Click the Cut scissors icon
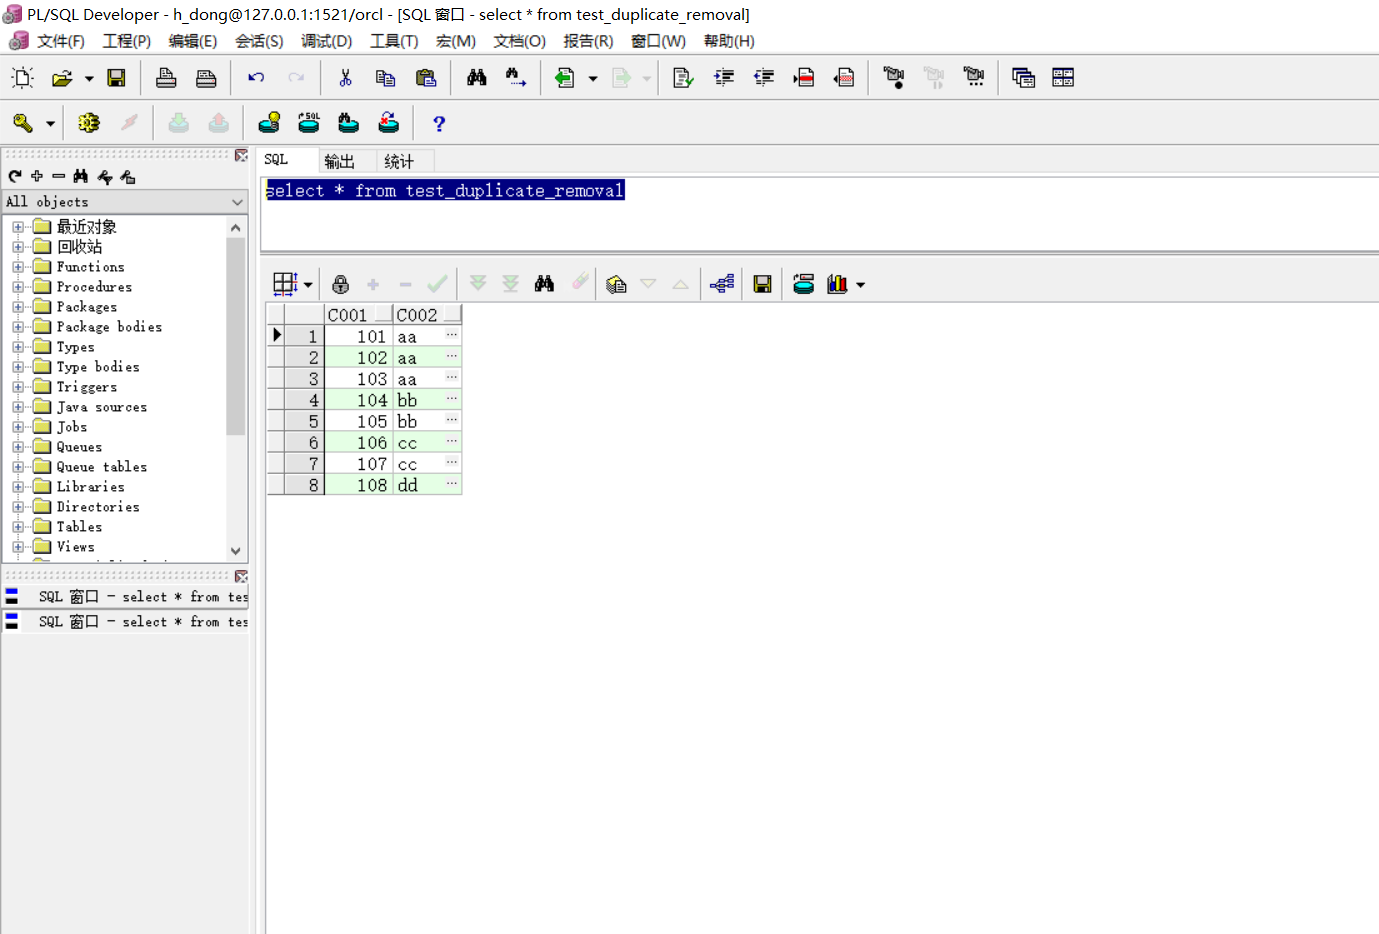 (x=345, y=78)
